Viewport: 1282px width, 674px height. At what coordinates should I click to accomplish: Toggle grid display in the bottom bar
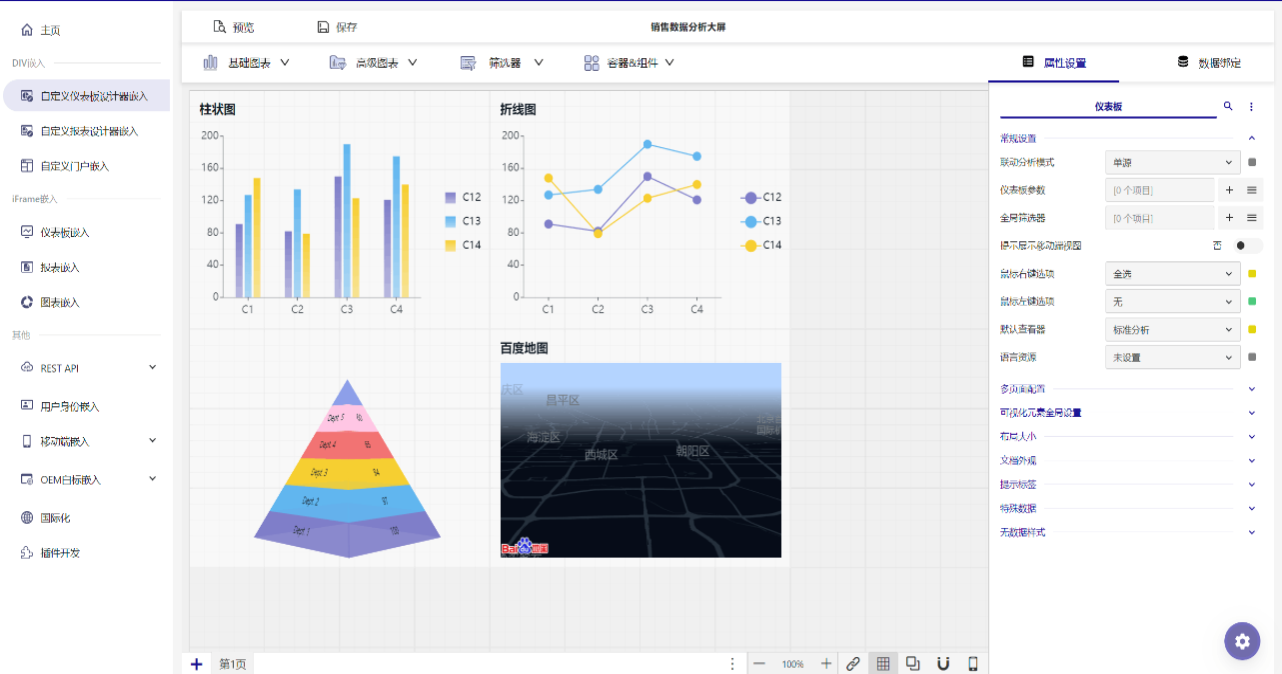point(883,664)
